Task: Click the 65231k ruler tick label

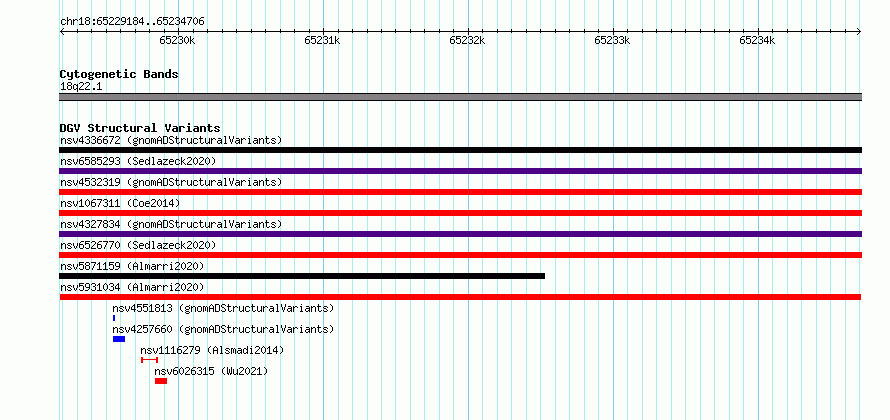Action: (x=323, y=40)
